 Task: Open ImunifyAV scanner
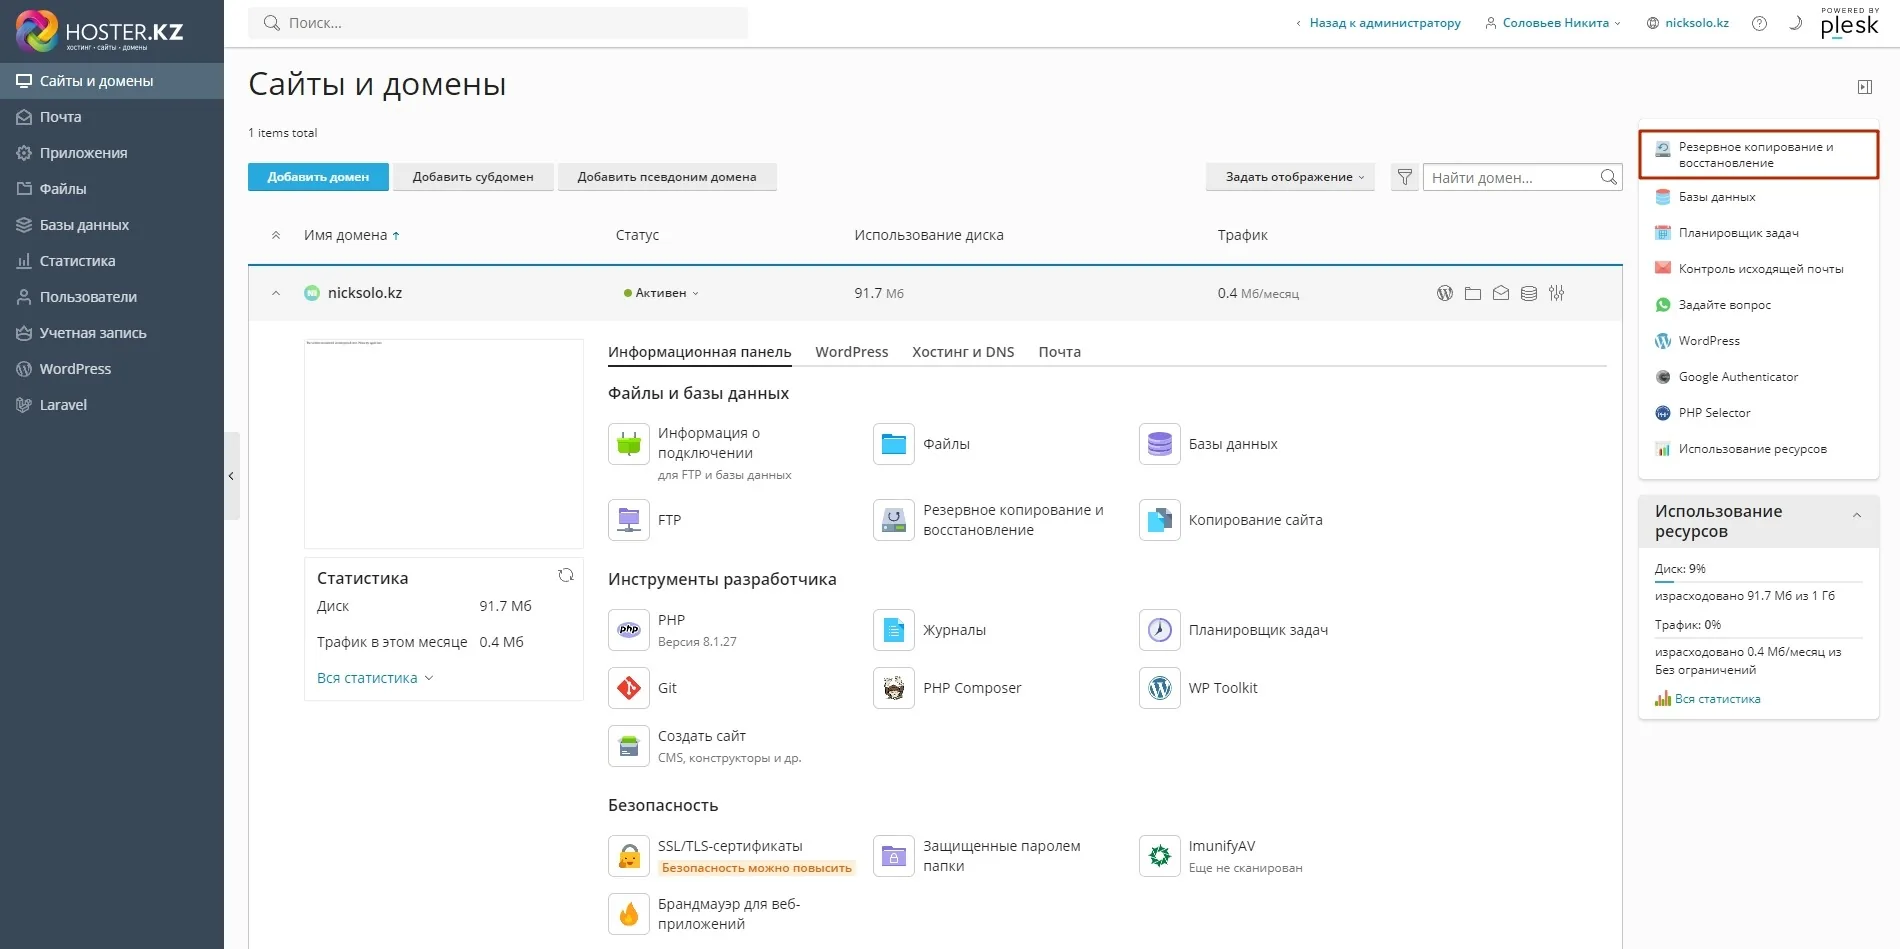coord(1223,846)
